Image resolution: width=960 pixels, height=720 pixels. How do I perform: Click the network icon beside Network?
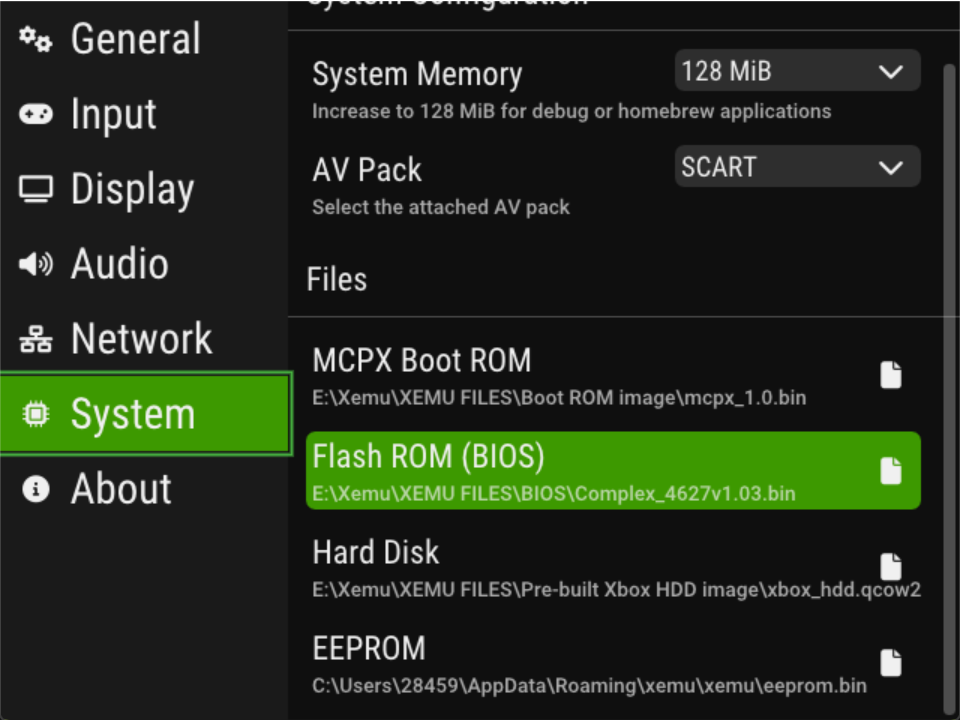coord(36,339)
